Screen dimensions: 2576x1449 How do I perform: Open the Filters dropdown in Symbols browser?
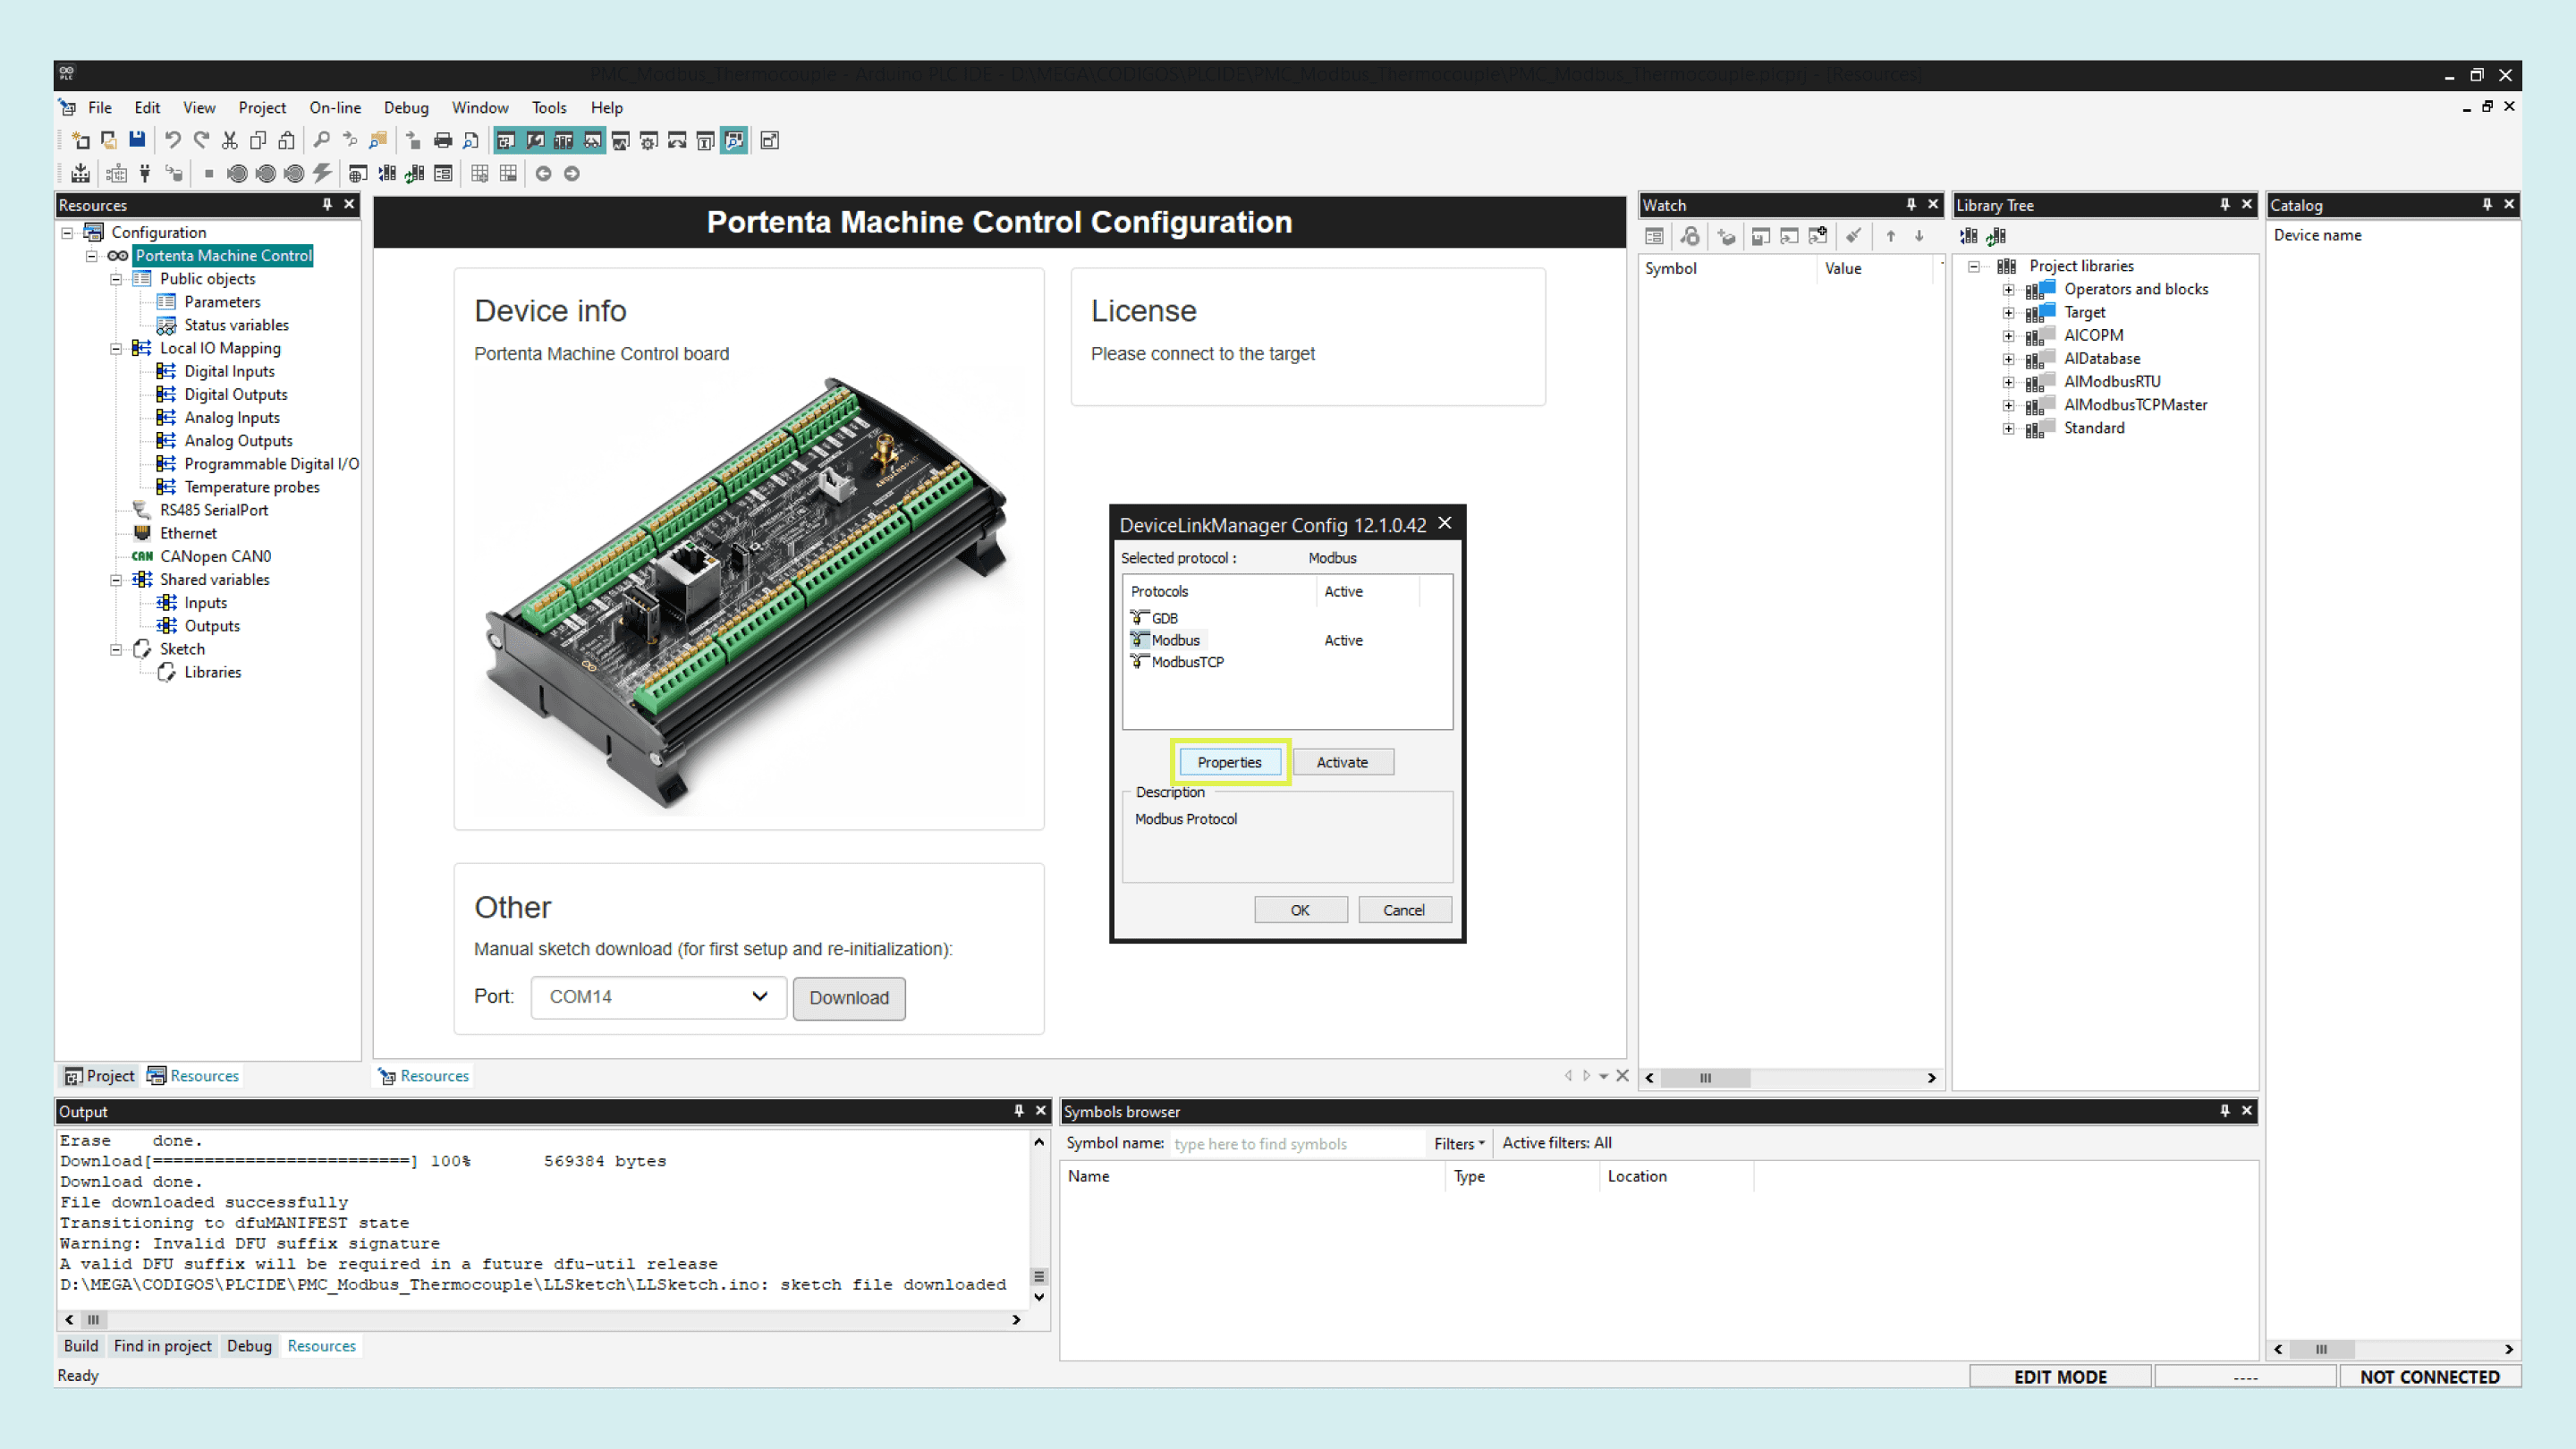coord(1458,1143)
